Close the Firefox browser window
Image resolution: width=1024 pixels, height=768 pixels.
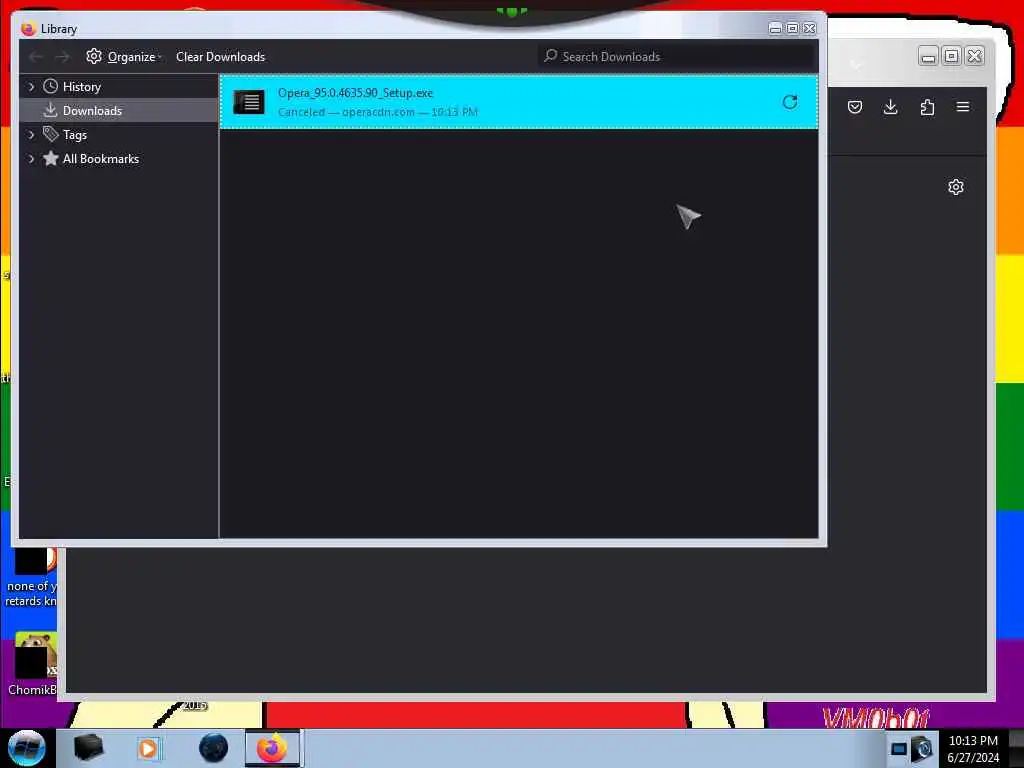tap(974, 57)
